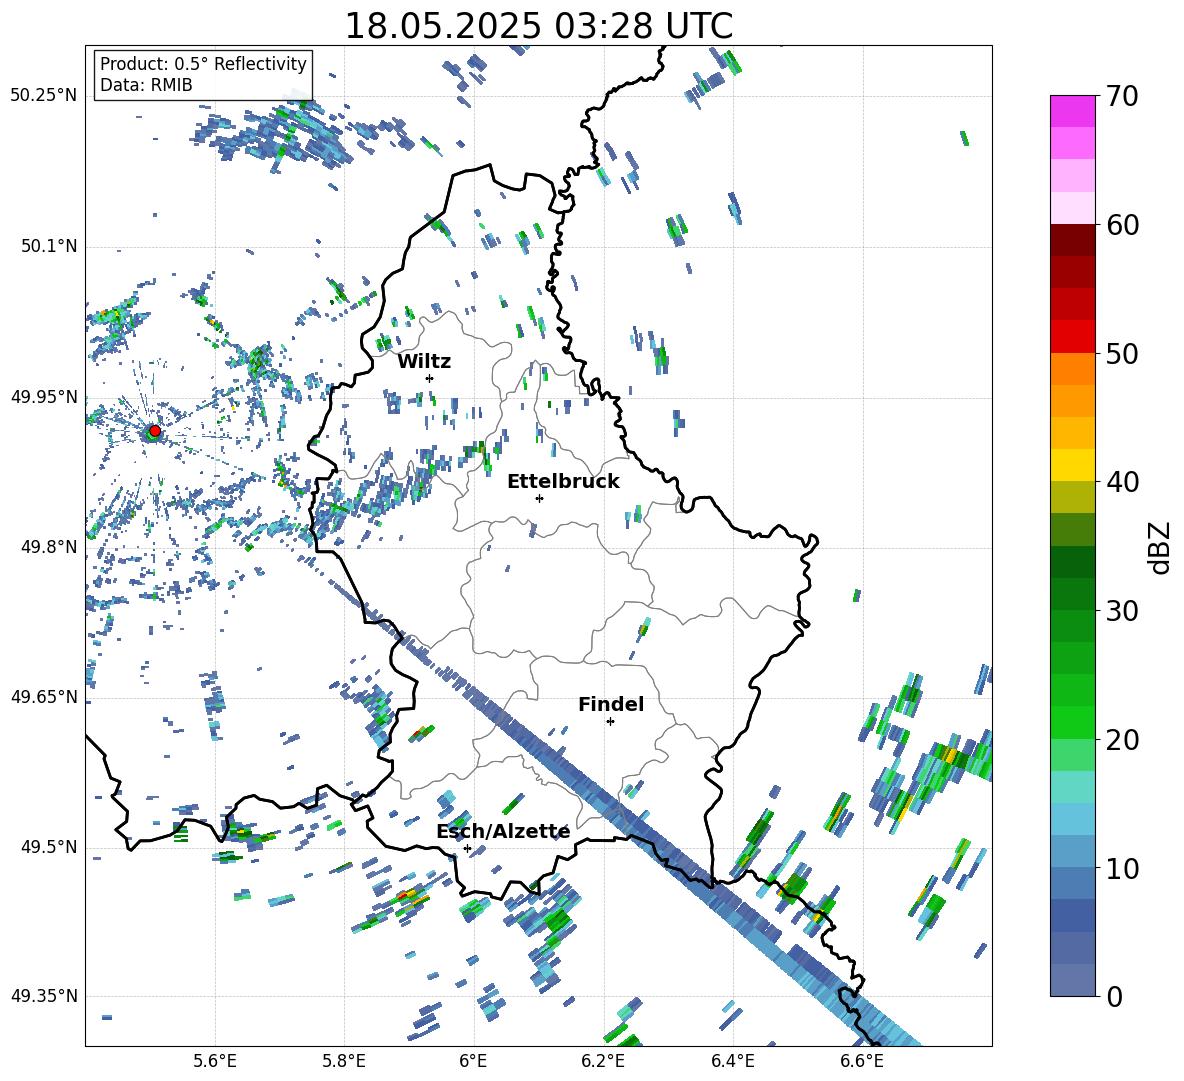Screen dimensions: 1184x1081
Task: Click the 49.65°N latitude label
Action: 44,697
